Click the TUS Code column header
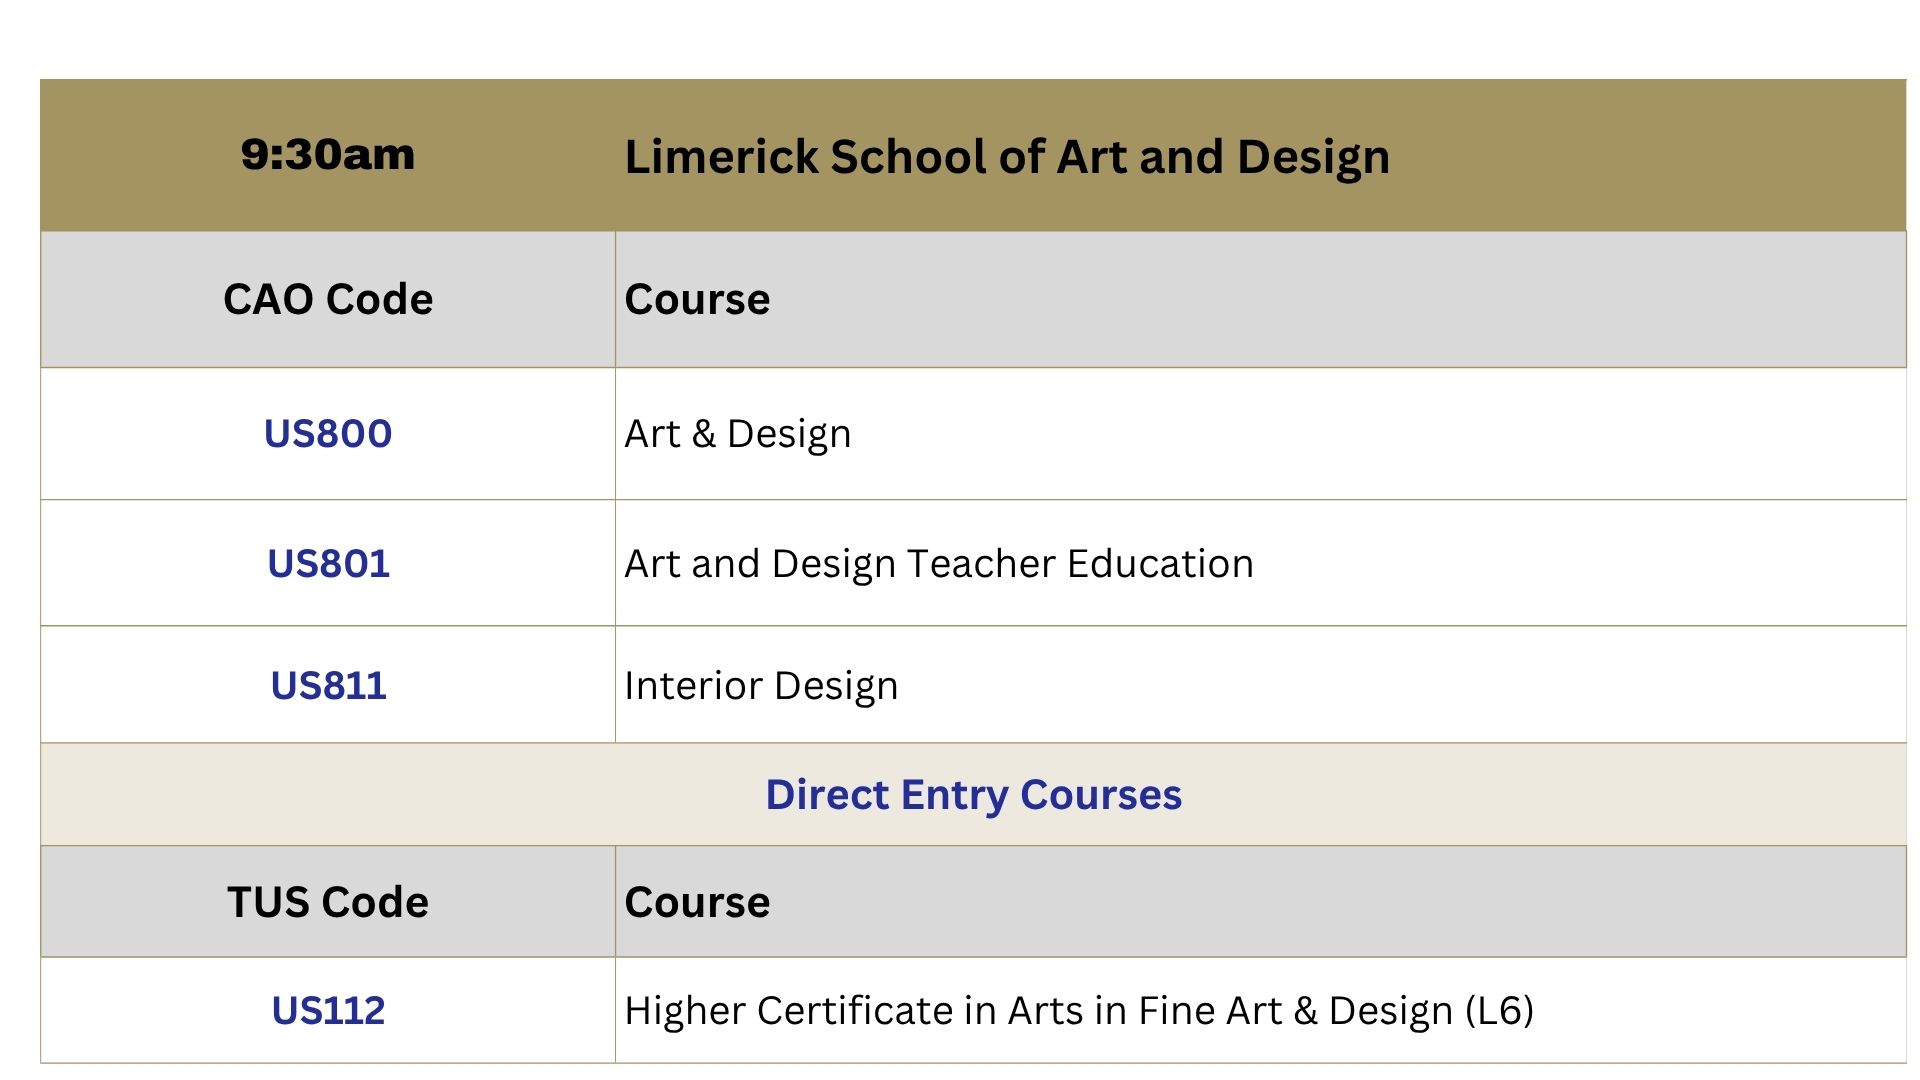This screenshot has width=1920, height=1080. [328, 902]
